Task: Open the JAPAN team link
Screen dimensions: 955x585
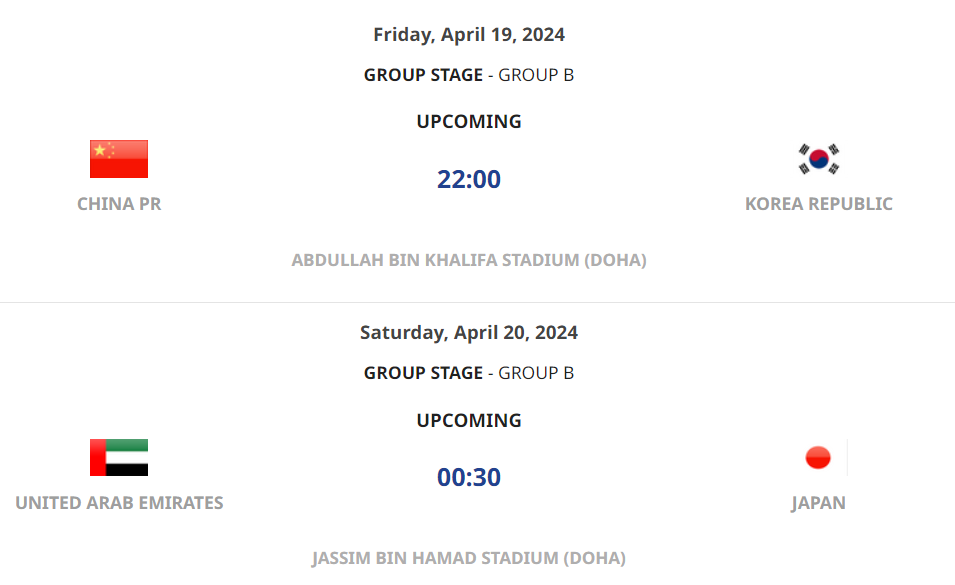Action: pyautogui.click(x=818, y=503)
